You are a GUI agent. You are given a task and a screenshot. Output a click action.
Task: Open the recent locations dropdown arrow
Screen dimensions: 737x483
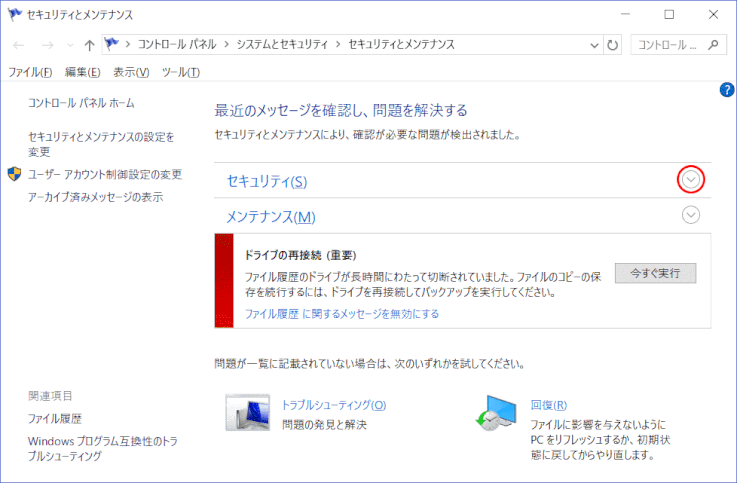(x=70, y=45)
